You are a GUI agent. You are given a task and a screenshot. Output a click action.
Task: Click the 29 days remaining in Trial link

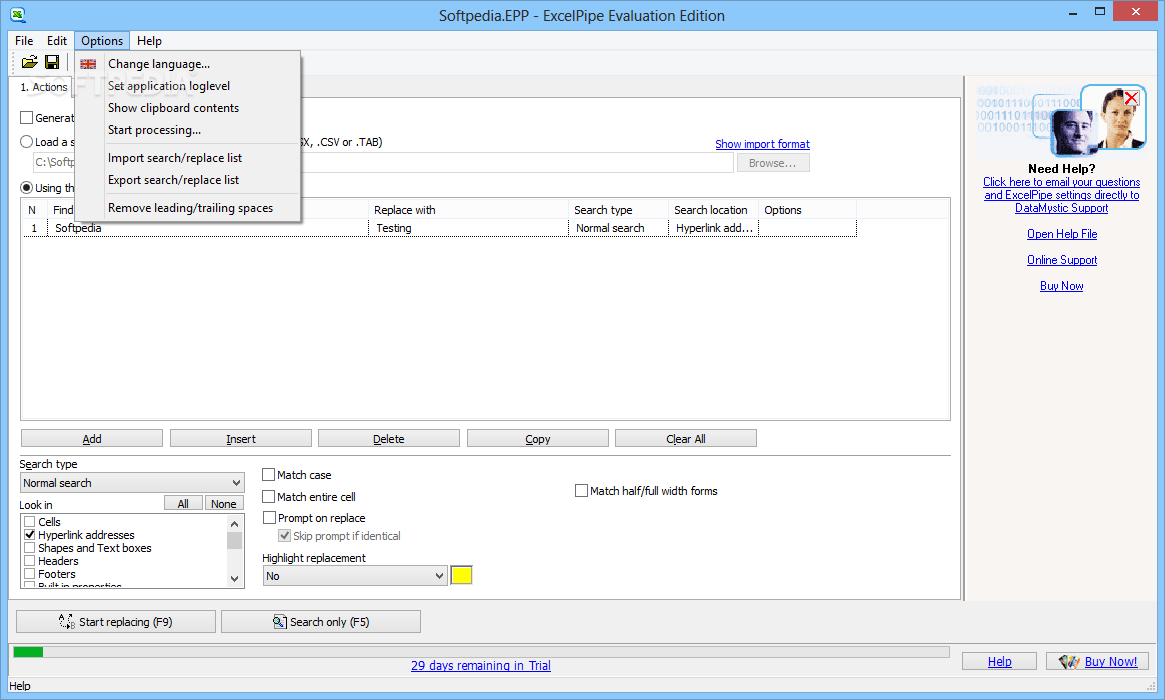[x=481, y=666]
